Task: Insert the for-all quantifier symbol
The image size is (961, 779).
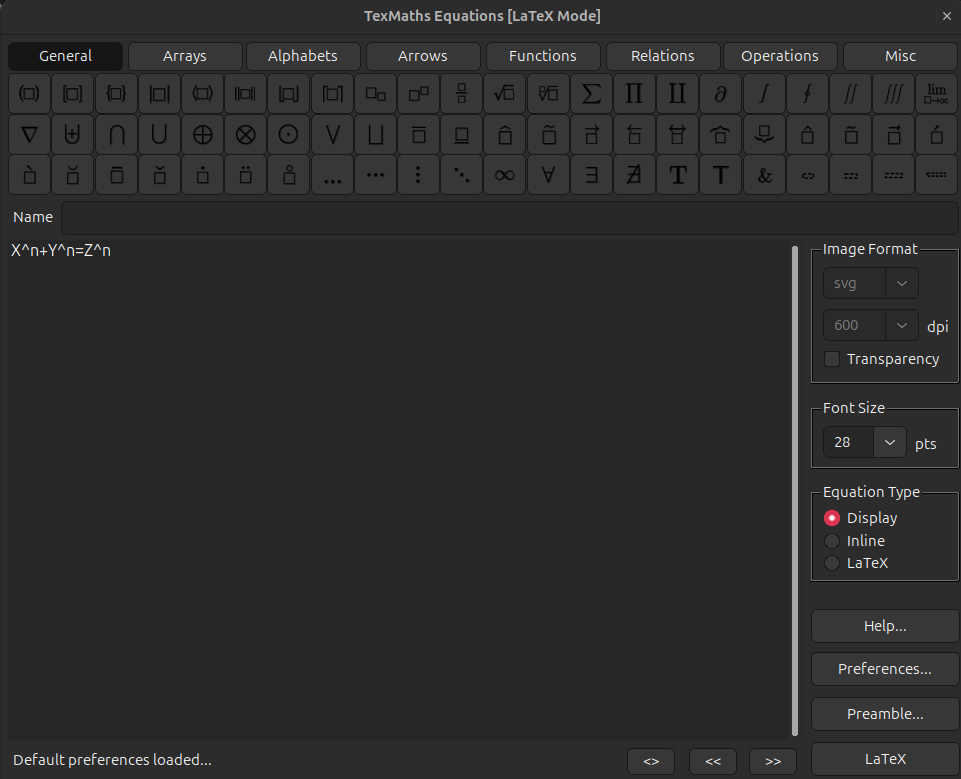Action: click(x=548, y=175)
